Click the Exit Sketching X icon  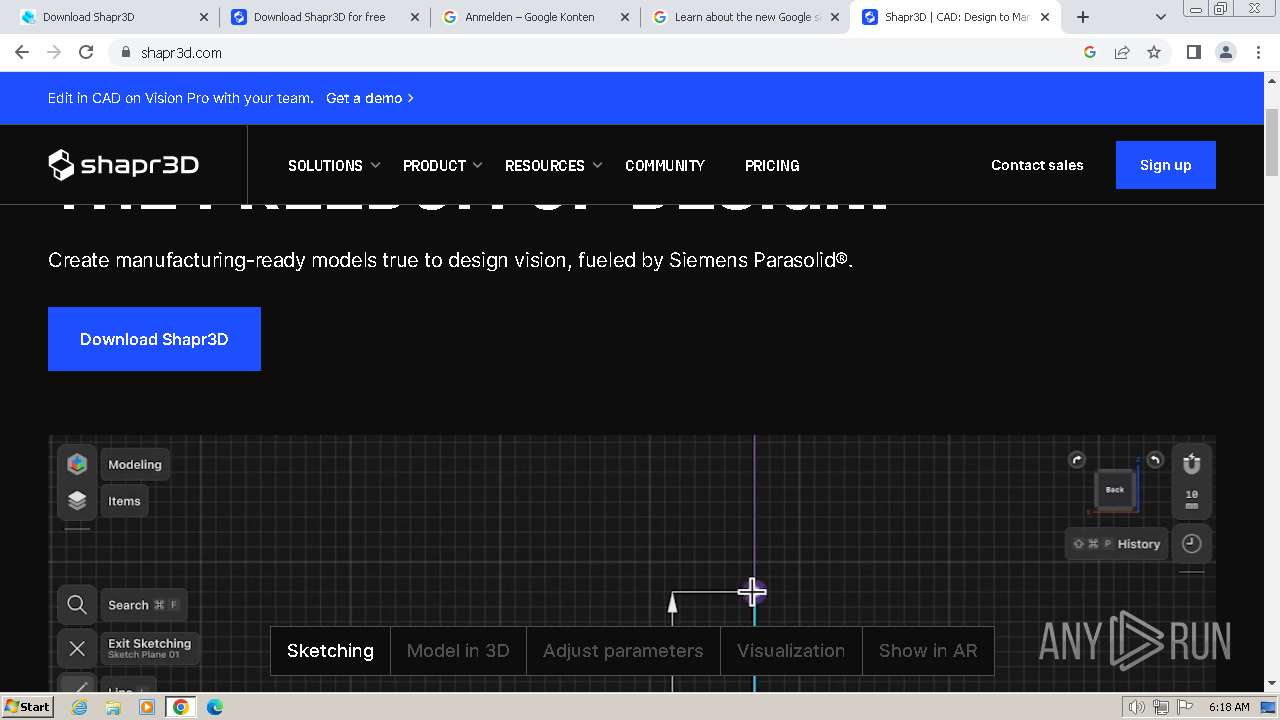(x=77, y=648)
